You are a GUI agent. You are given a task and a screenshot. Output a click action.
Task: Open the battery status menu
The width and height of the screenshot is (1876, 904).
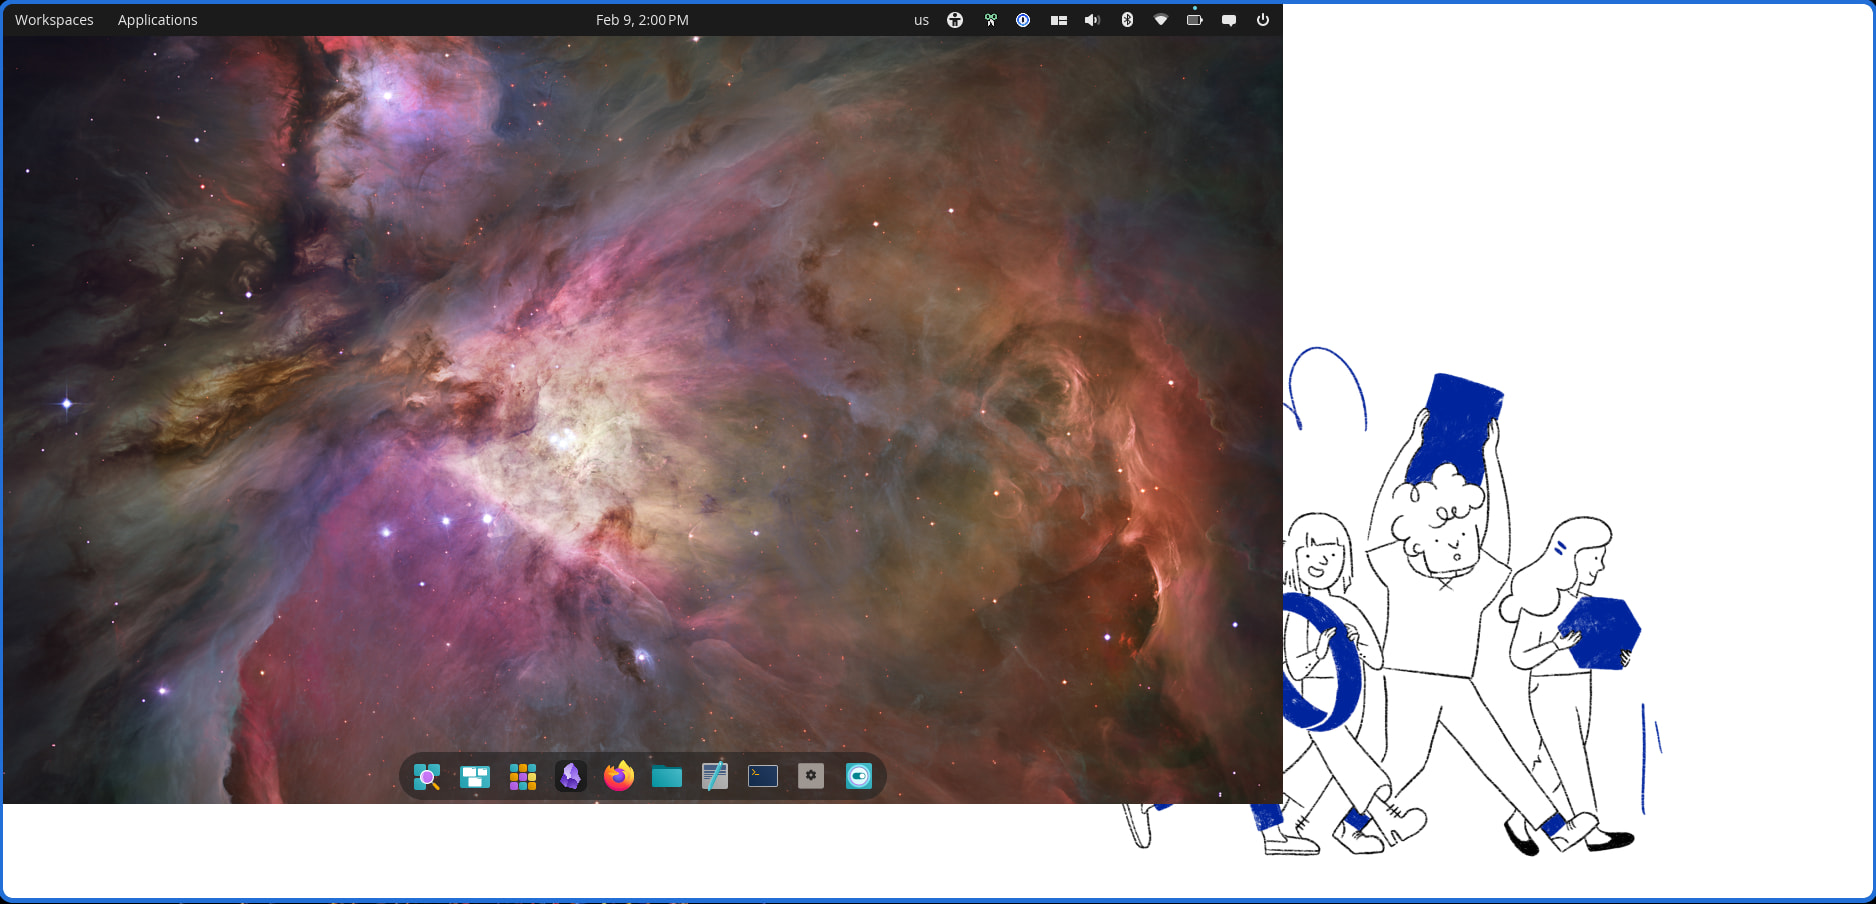pos(1194,20)
